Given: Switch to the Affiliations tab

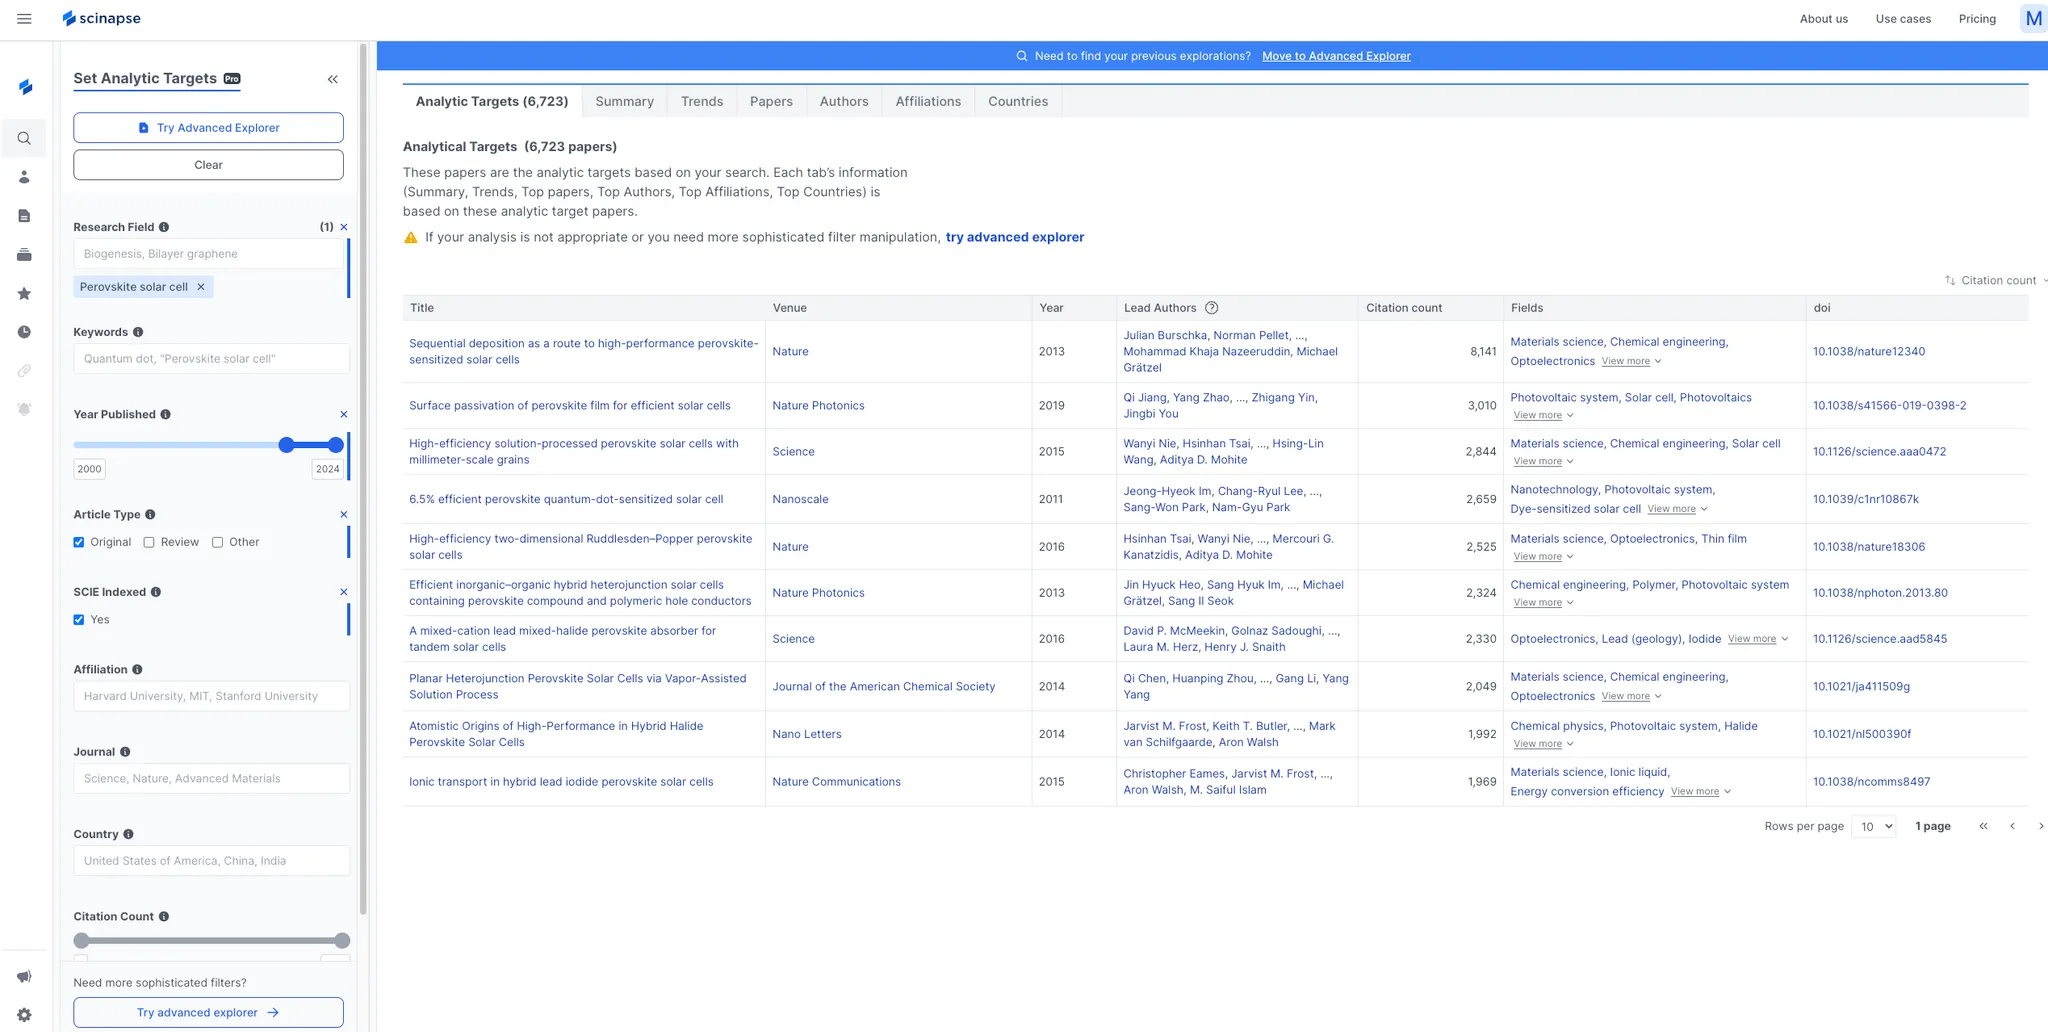Looking at the screenshot, I should 928,101.
